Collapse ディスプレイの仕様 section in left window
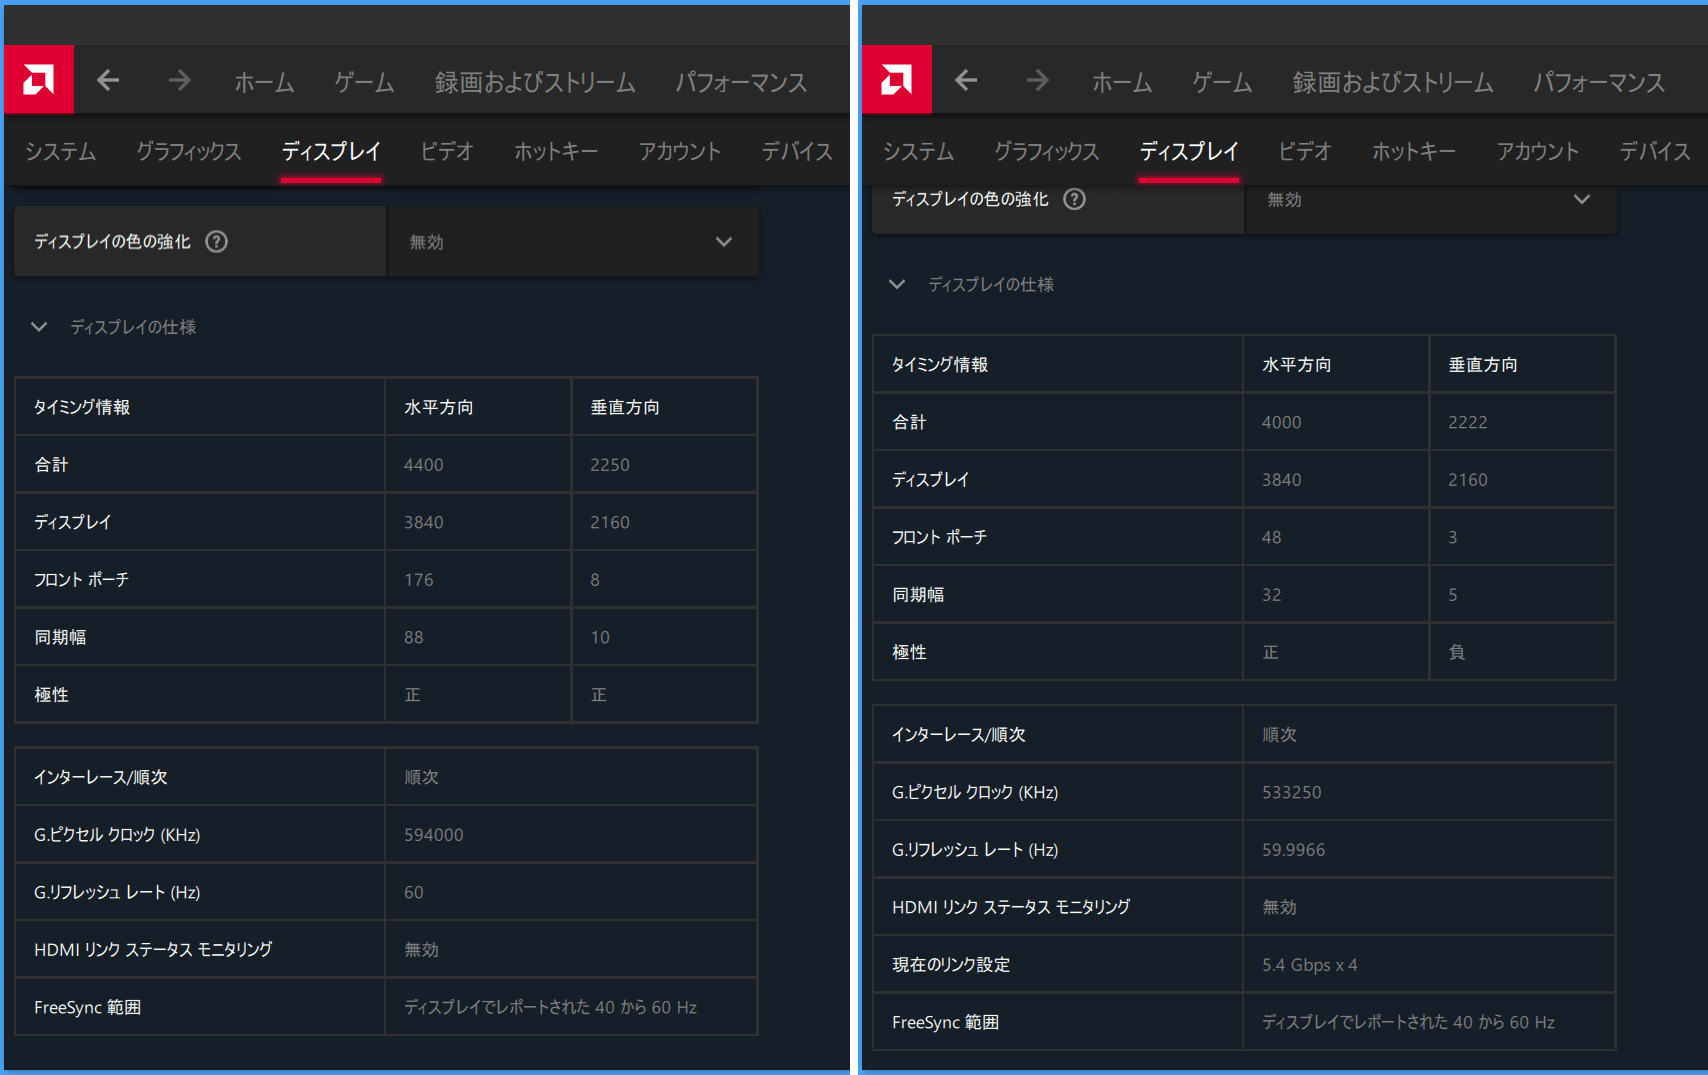Image resolution: width=1708 pixels, height=1075 pixels. (39, 327)
